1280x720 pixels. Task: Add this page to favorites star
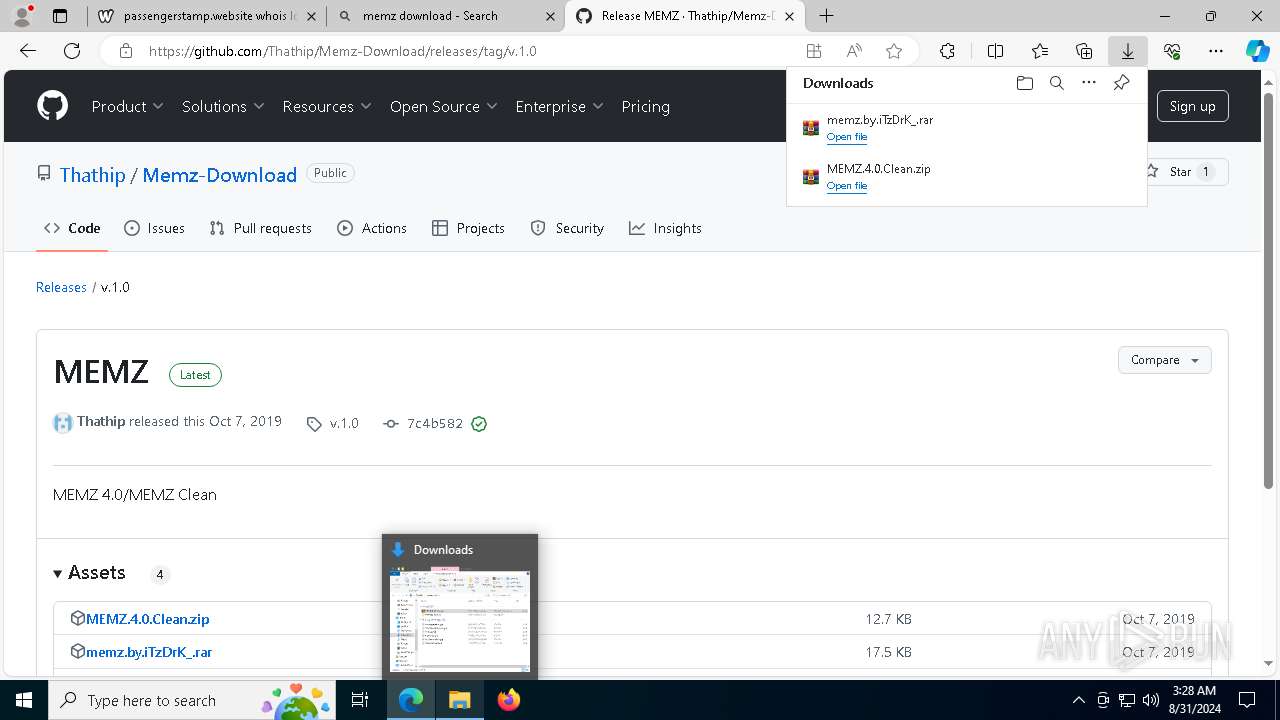click(894, 51)
